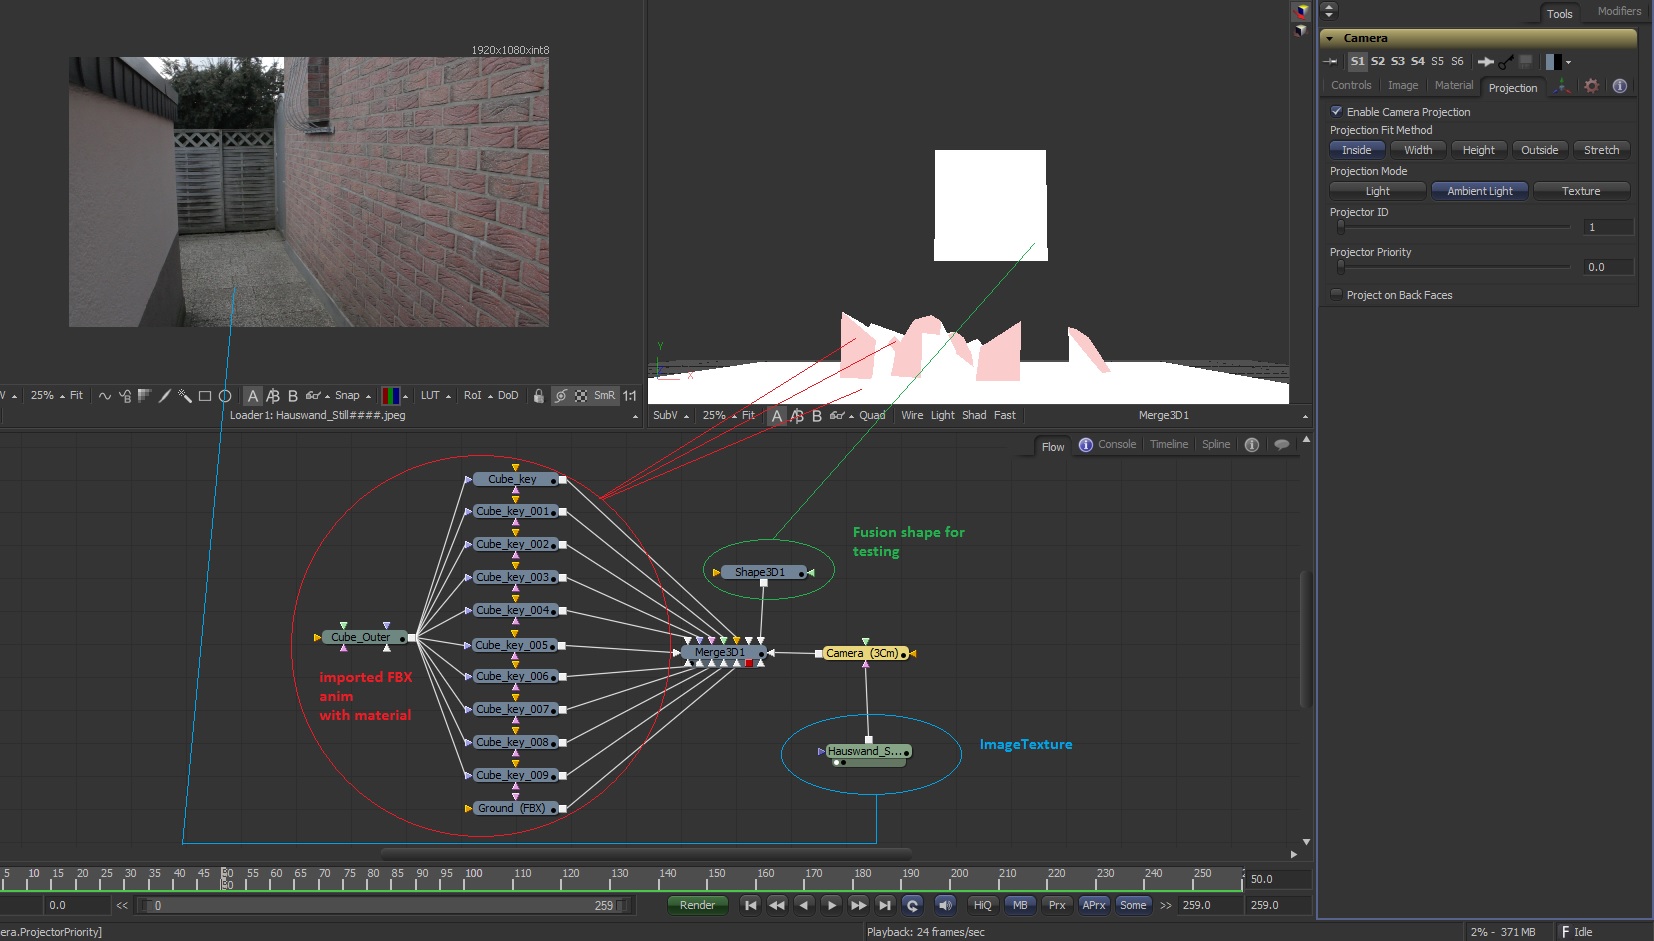Open RoI options dropdown
The width and height of the screenshot is (1654, 941).
(x=490, y=396)
